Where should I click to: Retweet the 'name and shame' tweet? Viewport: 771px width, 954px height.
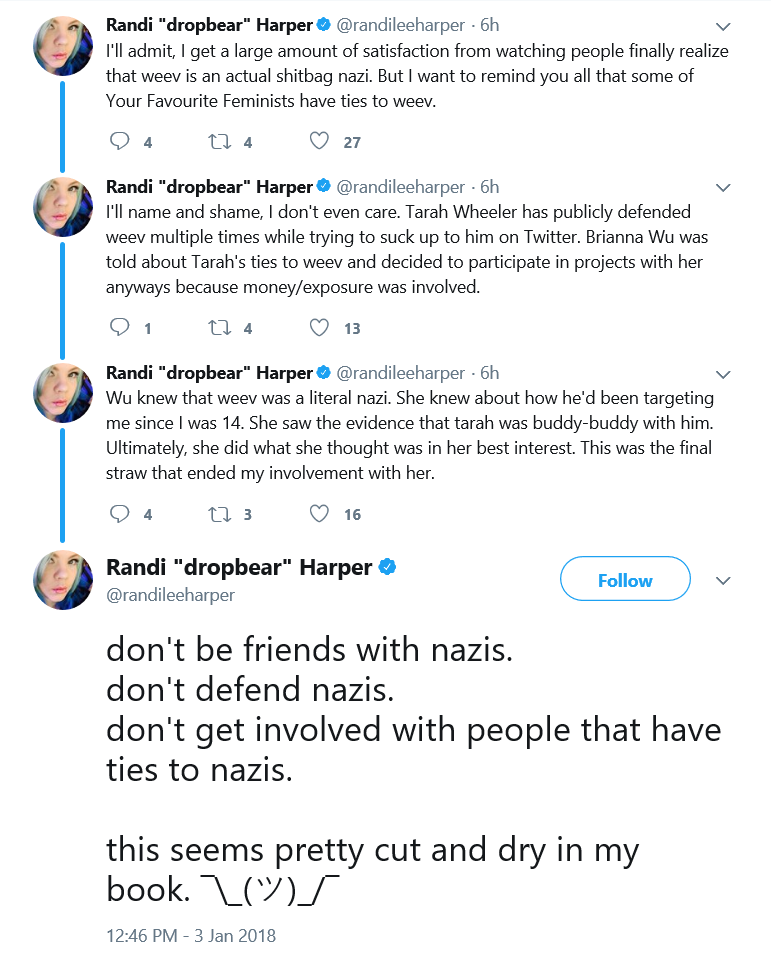coord(220,327)
